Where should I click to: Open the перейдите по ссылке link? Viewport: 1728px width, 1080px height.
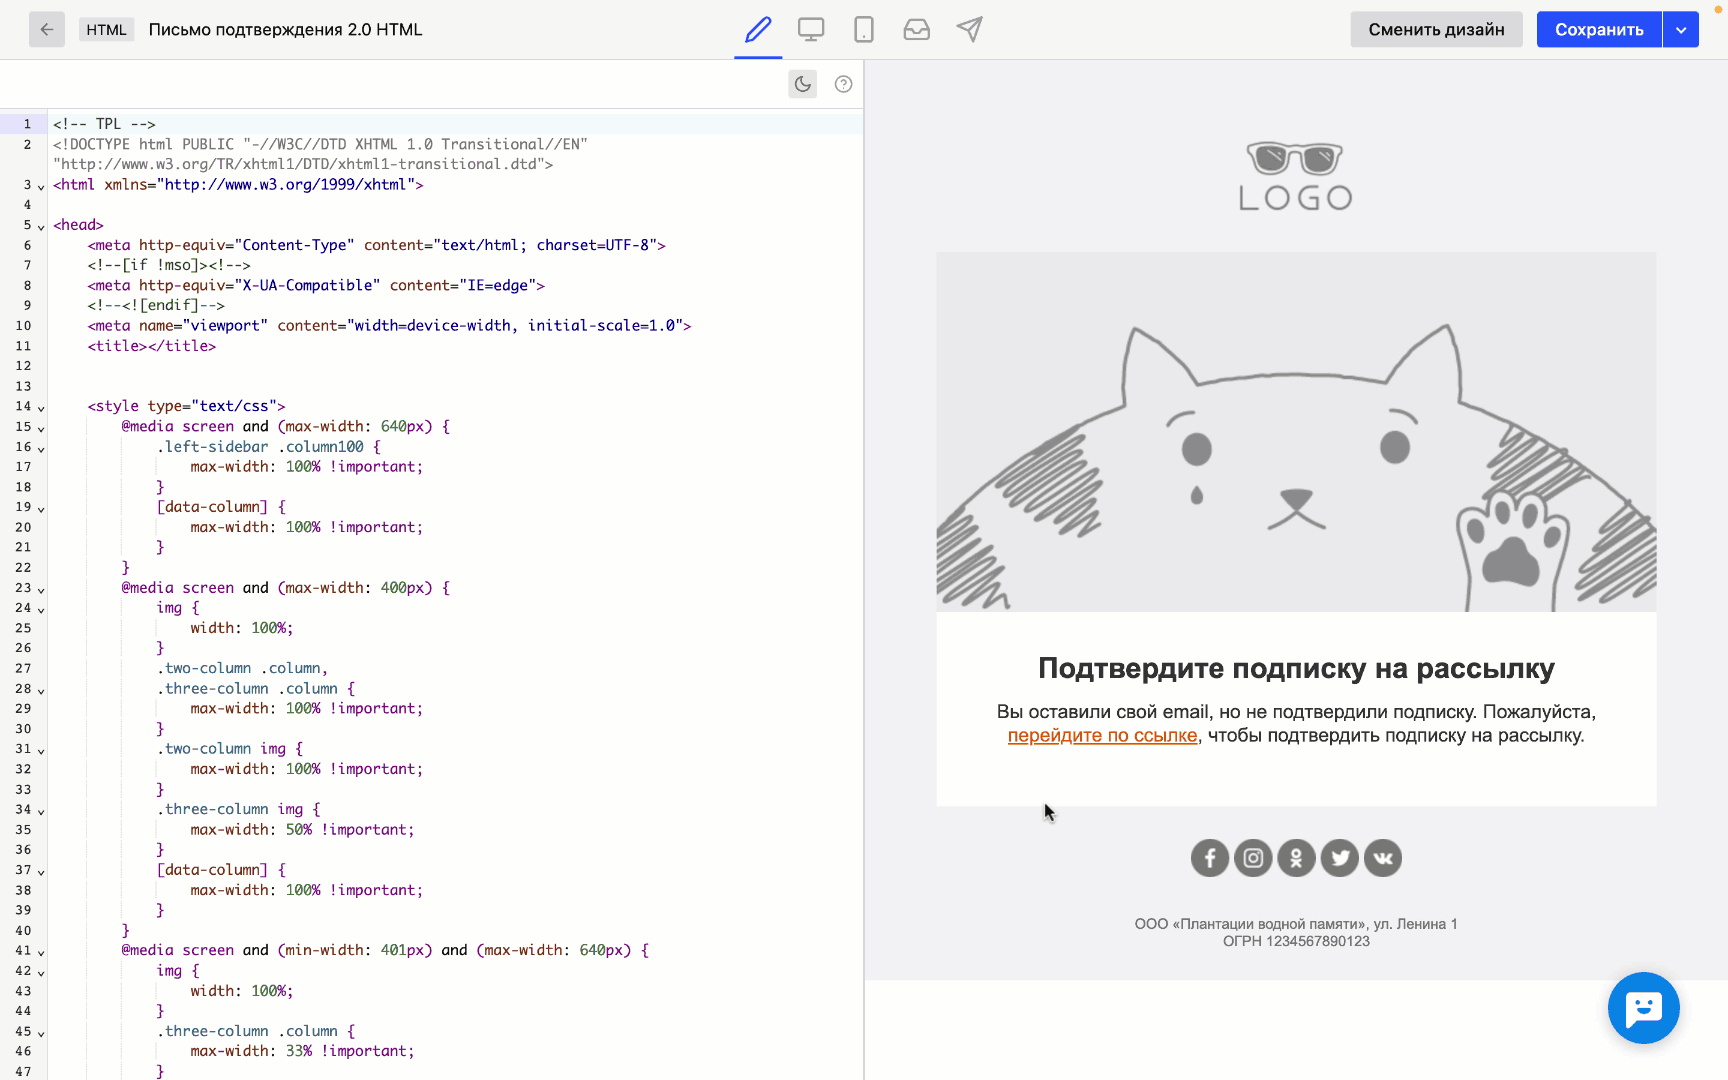pyautogui.click(x=1101, y=735)
